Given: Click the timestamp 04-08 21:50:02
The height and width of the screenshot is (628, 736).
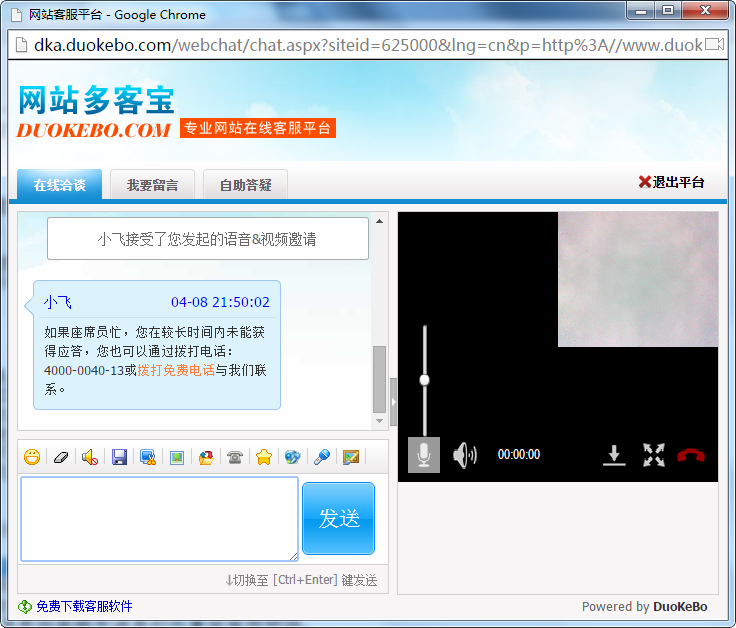Looking at the screenshot, I should [220, 302].
